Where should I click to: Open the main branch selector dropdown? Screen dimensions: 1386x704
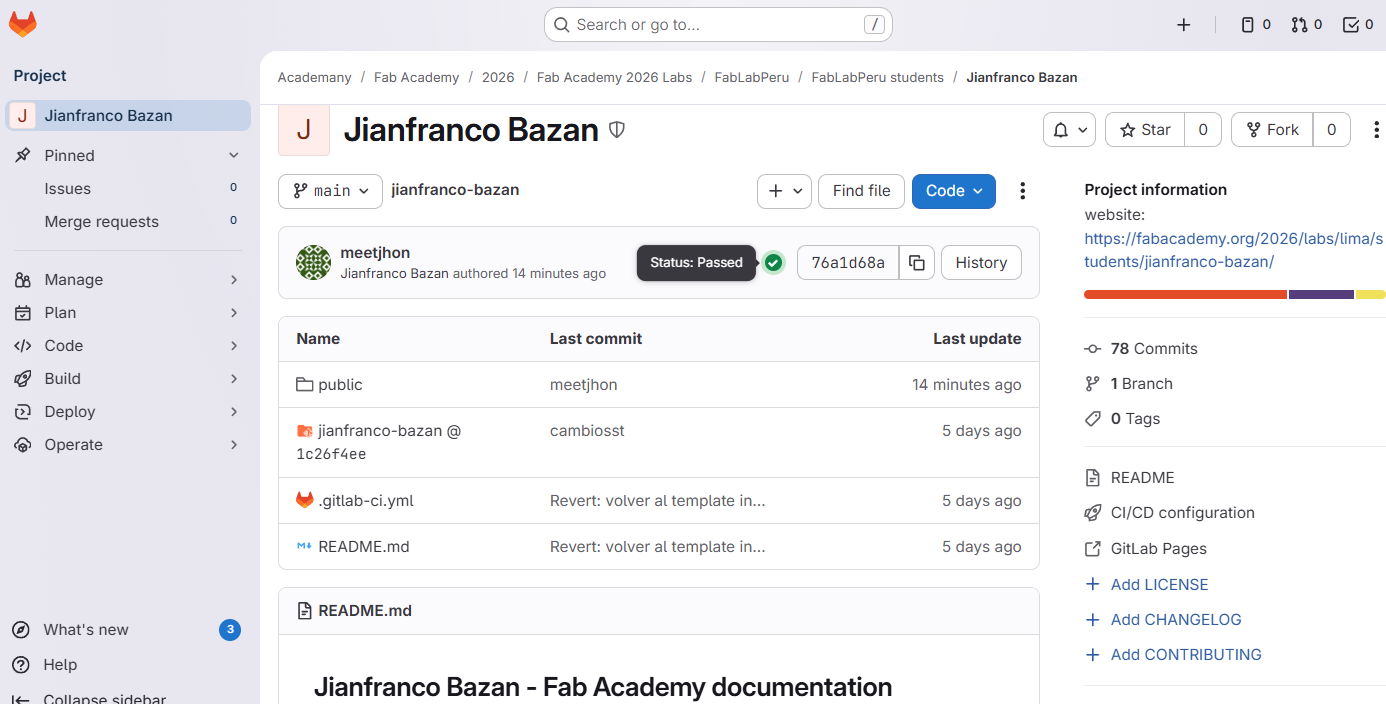(x=330, y=191)
